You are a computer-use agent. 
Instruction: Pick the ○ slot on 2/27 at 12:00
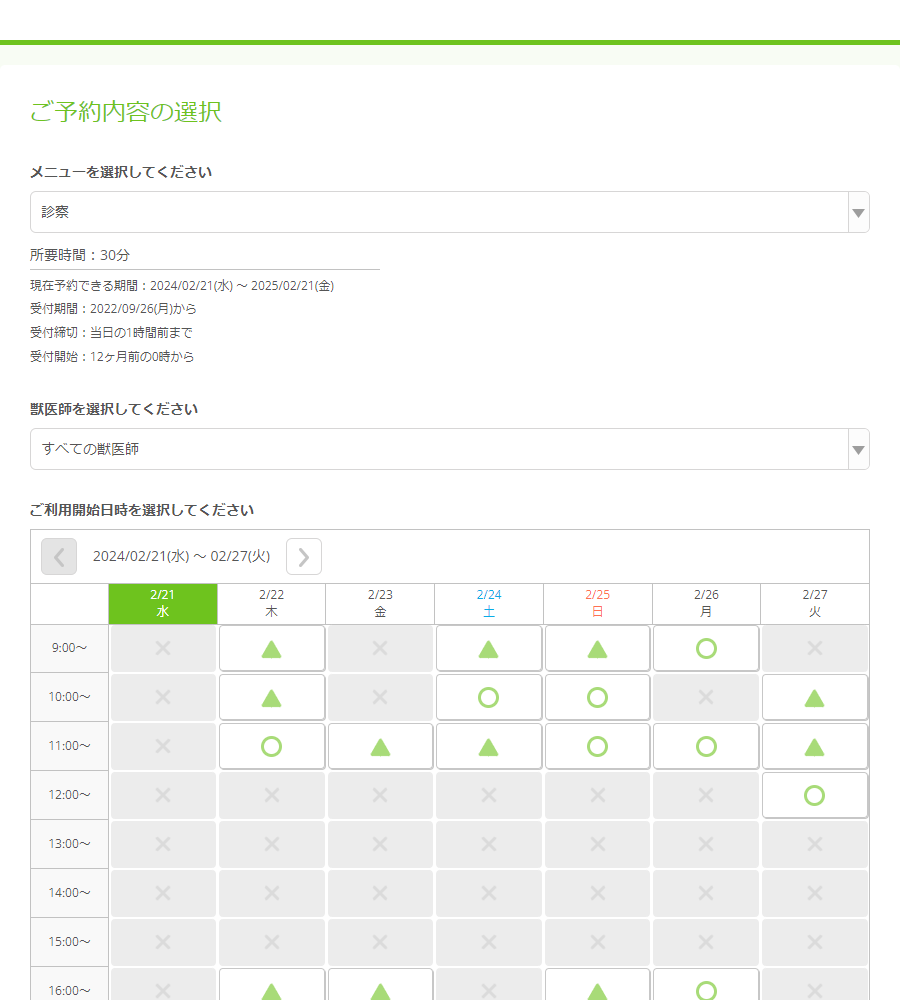click(815, 795)
